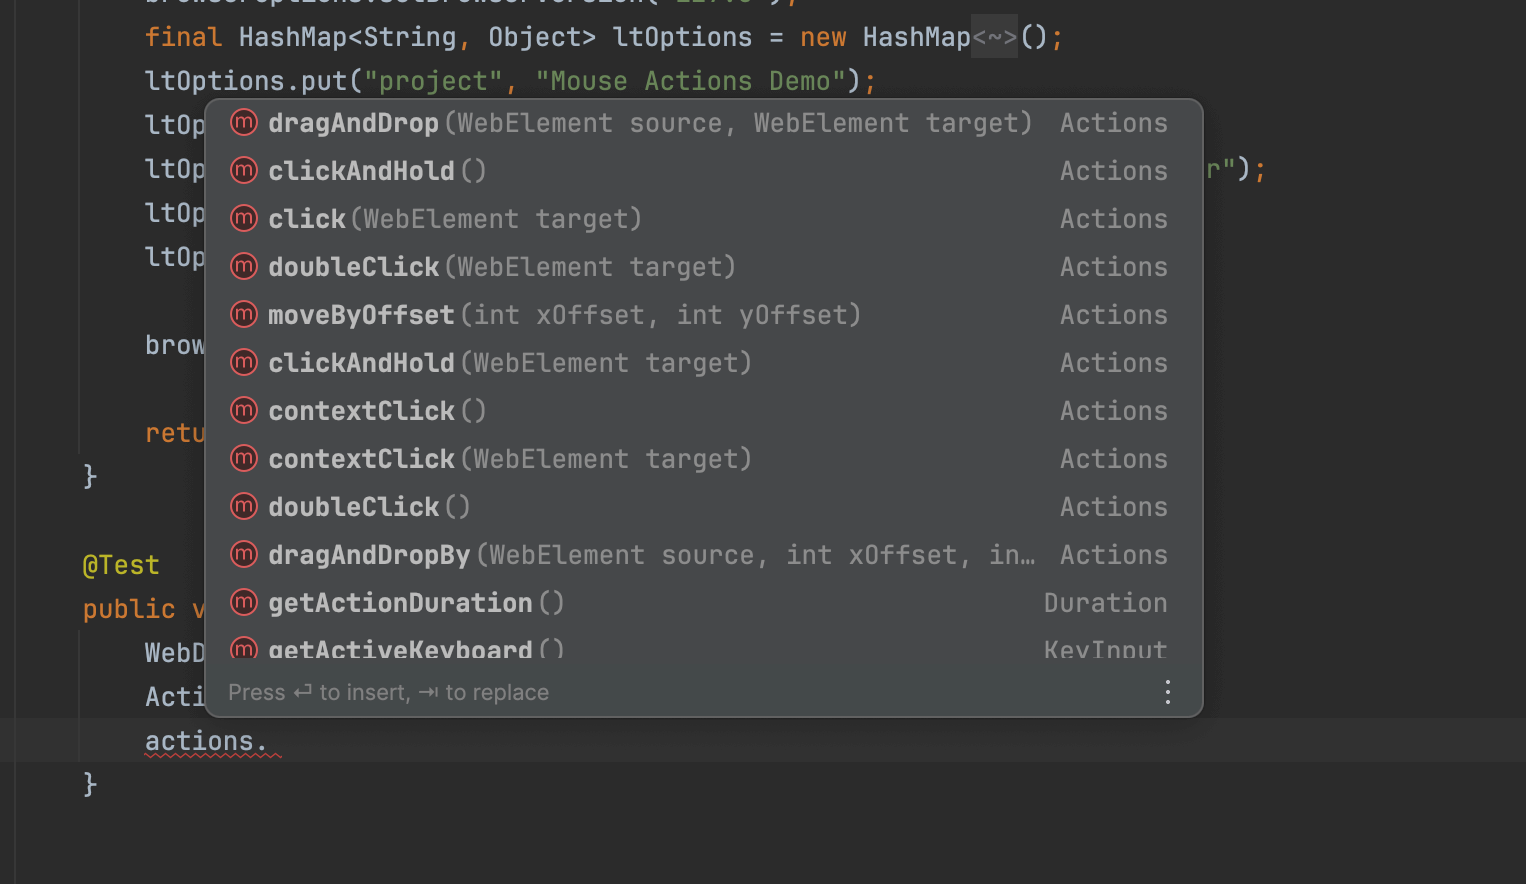Click the method icon next to dragAndDropBy
Image resolution: width=1526 pixels, height=884 pixels.
[243, 554]
